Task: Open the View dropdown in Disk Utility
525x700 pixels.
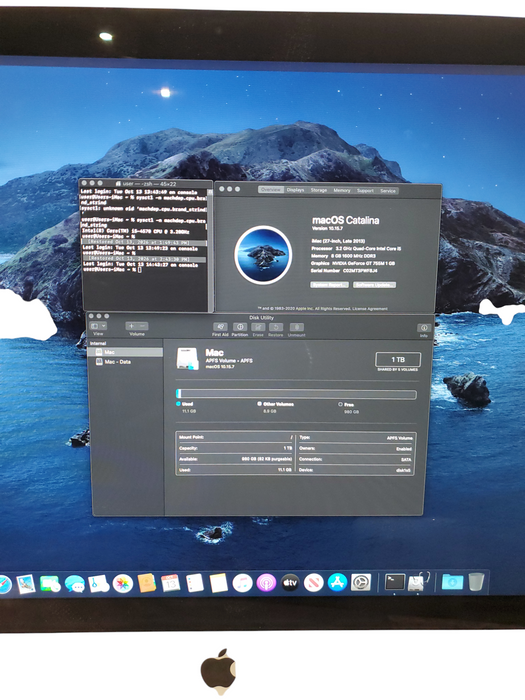Action: coord(98,326)
